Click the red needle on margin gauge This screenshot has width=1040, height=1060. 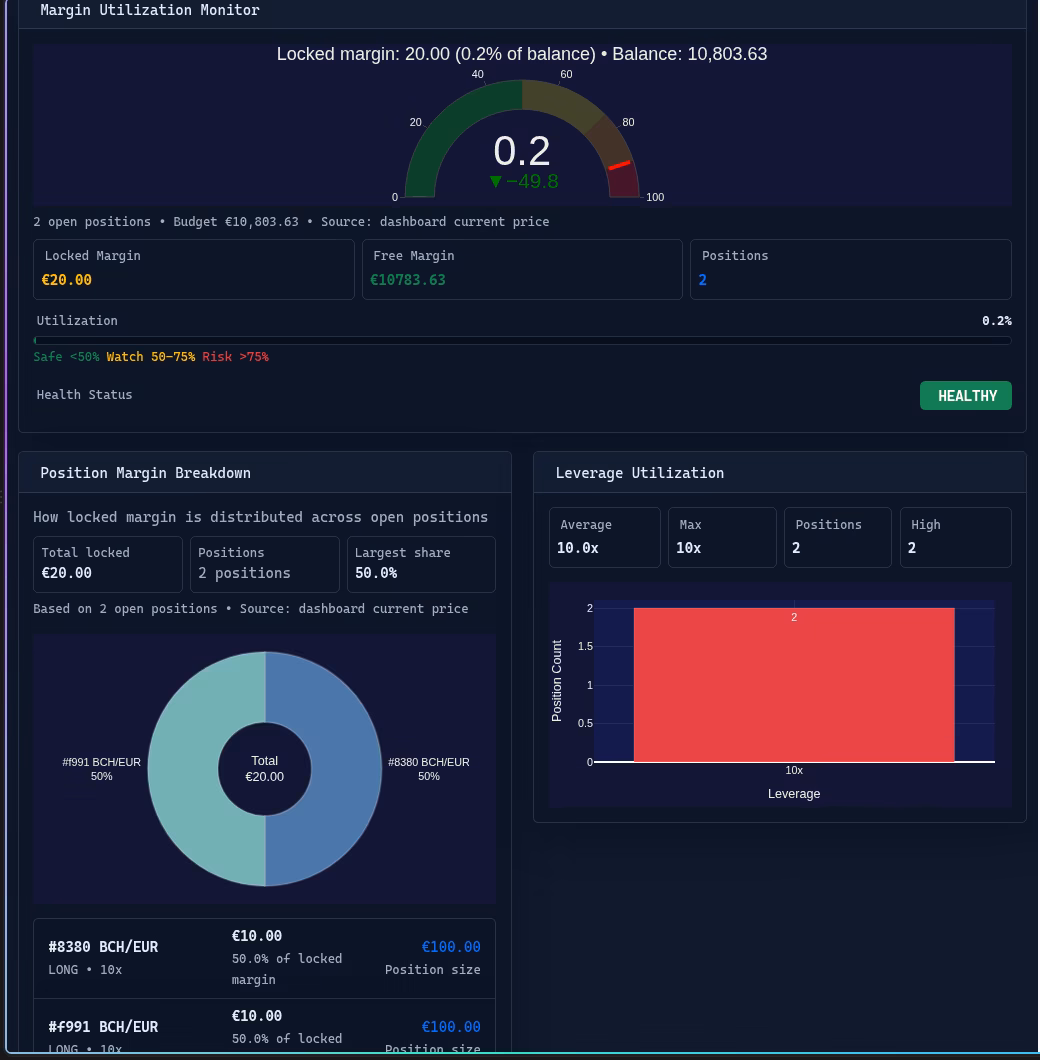tap(619, 165)
